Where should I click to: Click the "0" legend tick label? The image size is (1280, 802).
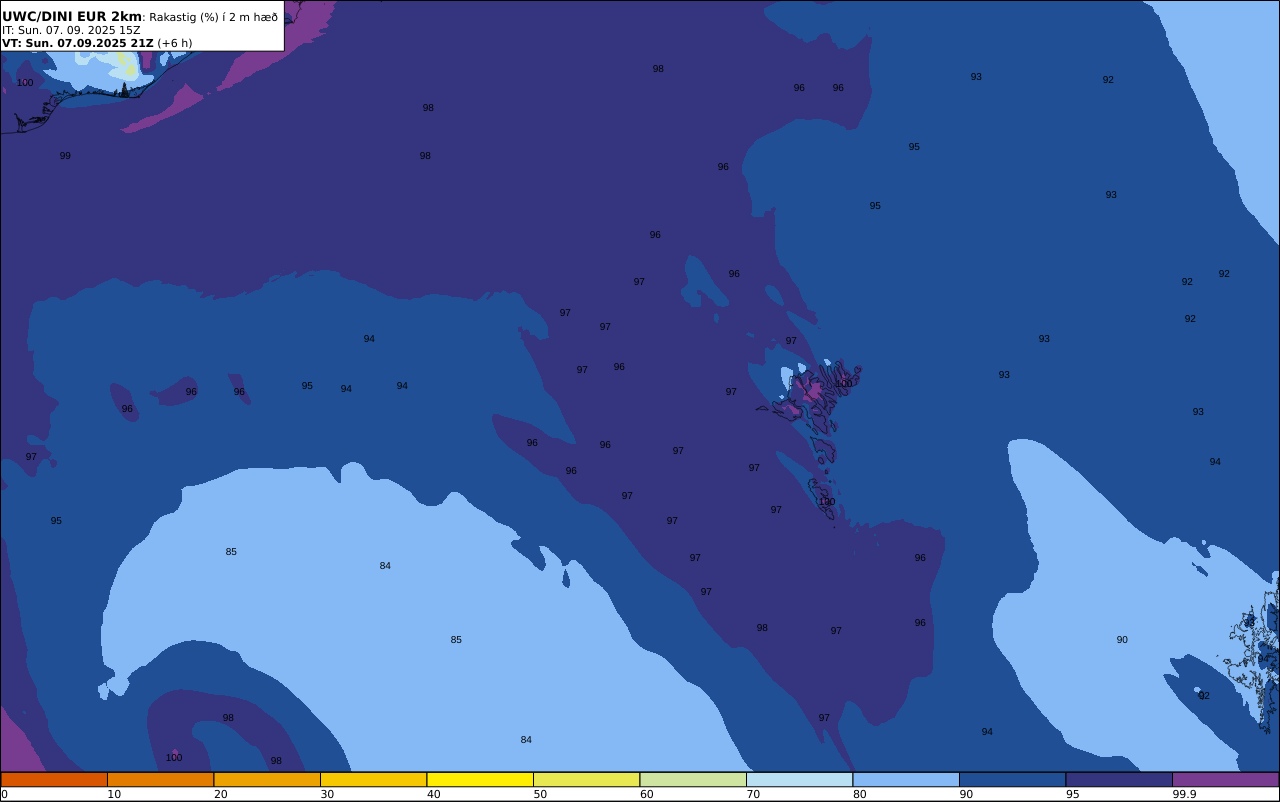4,794
